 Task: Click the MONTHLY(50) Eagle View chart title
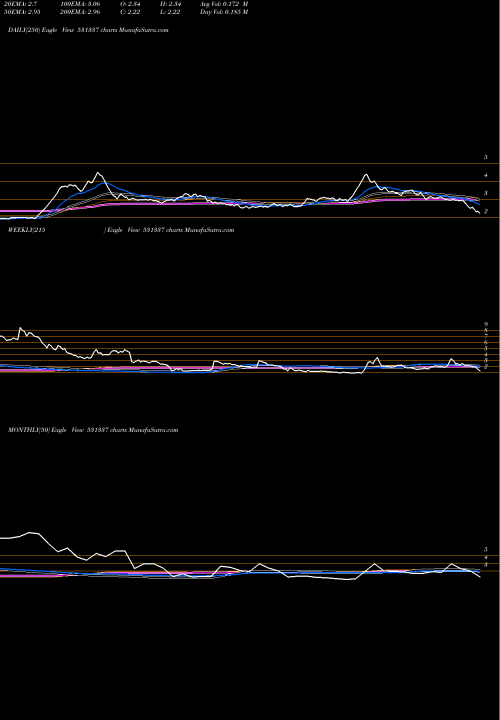[93, 430]
